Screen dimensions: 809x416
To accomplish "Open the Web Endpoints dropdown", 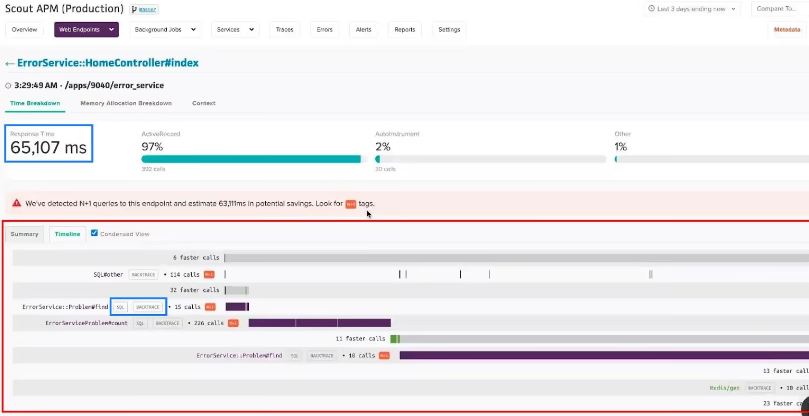I will [86, 30].
